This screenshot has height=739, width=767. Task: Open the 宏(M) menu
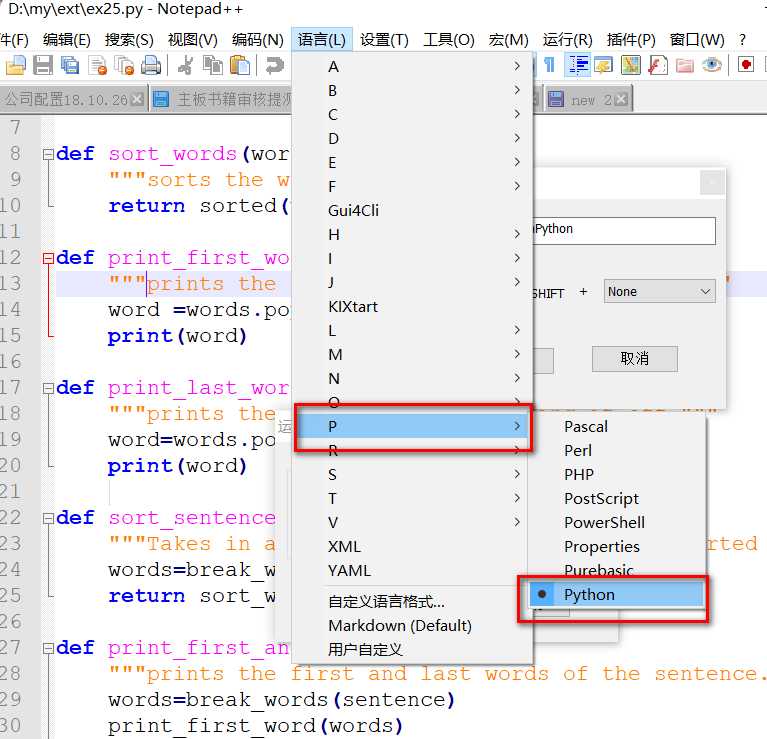[508, 40]
